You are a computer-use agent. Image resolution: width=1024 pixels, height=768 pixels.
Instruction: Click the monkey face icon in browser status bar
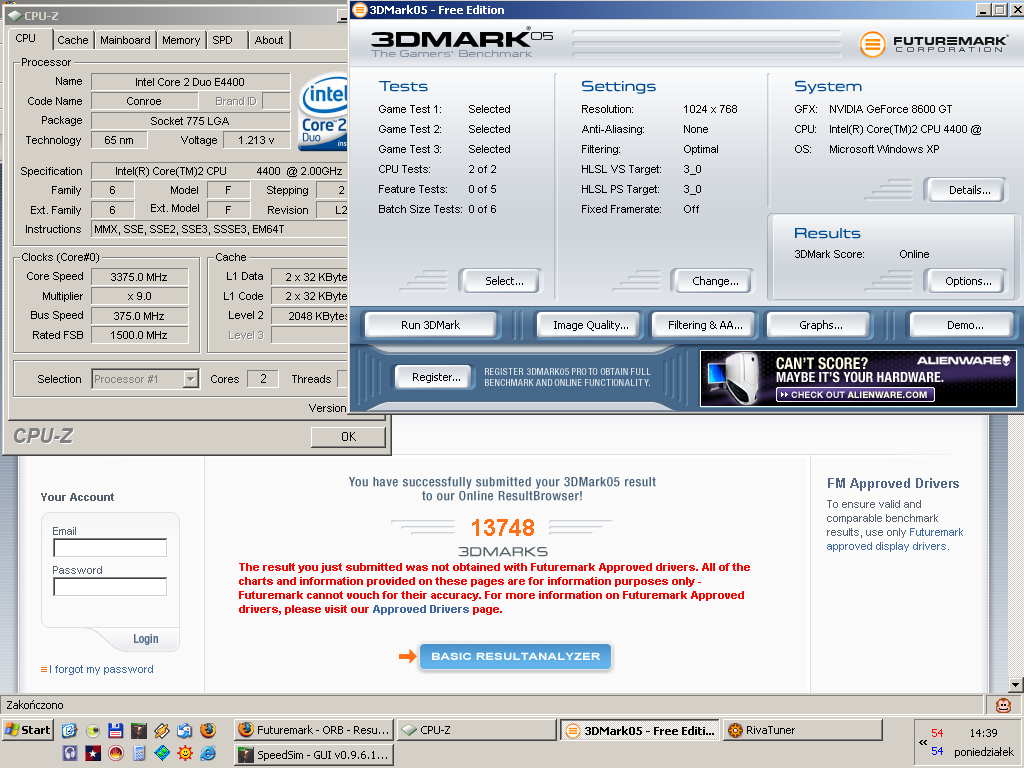tap(1003, 705)
